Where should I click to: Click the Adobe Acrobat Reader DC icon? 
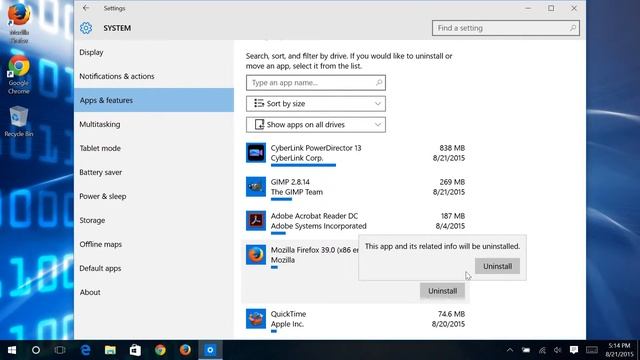256,220
